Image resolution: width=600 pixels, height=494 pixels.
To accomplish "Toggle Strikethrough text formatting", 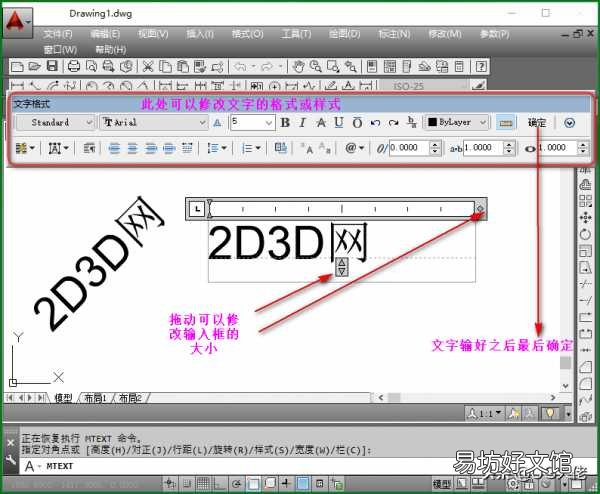I will pos(321,123).
